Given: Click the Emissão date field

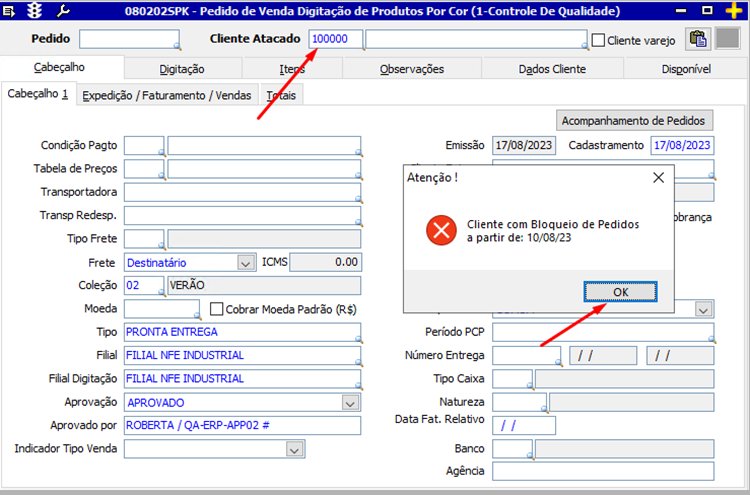Looking at the screenshot, I should [x=524, y=145].
